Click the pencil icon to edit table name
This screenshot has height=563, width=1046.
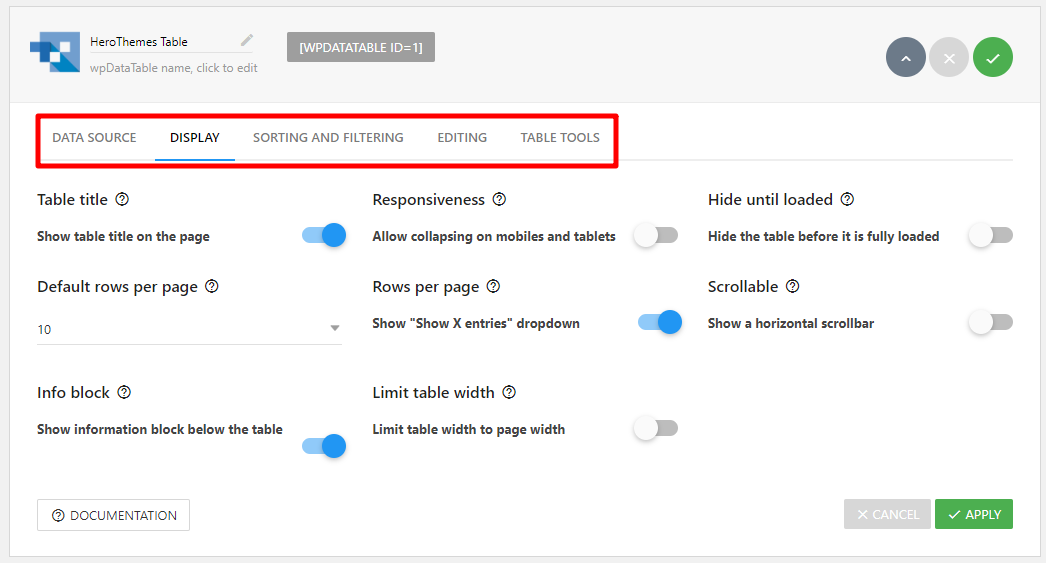tap(247, 41)
